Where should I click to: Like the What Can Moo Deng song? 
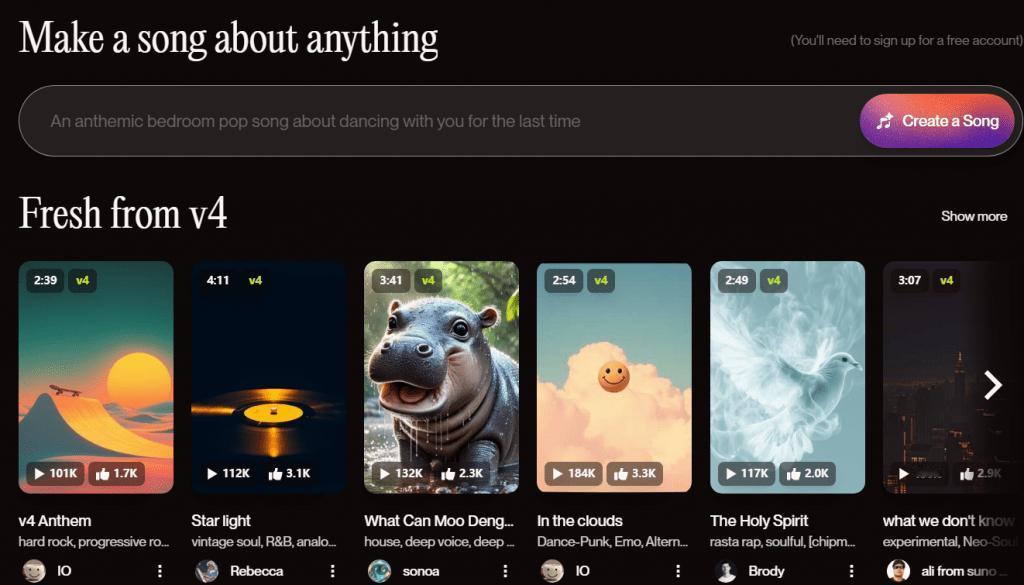462,473
